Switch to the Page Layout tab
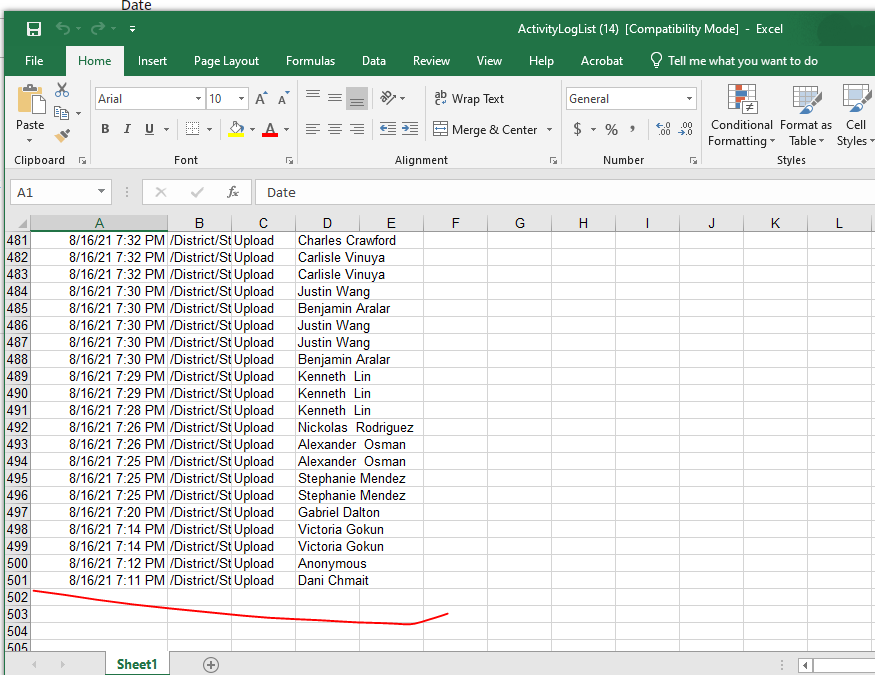 226,61
